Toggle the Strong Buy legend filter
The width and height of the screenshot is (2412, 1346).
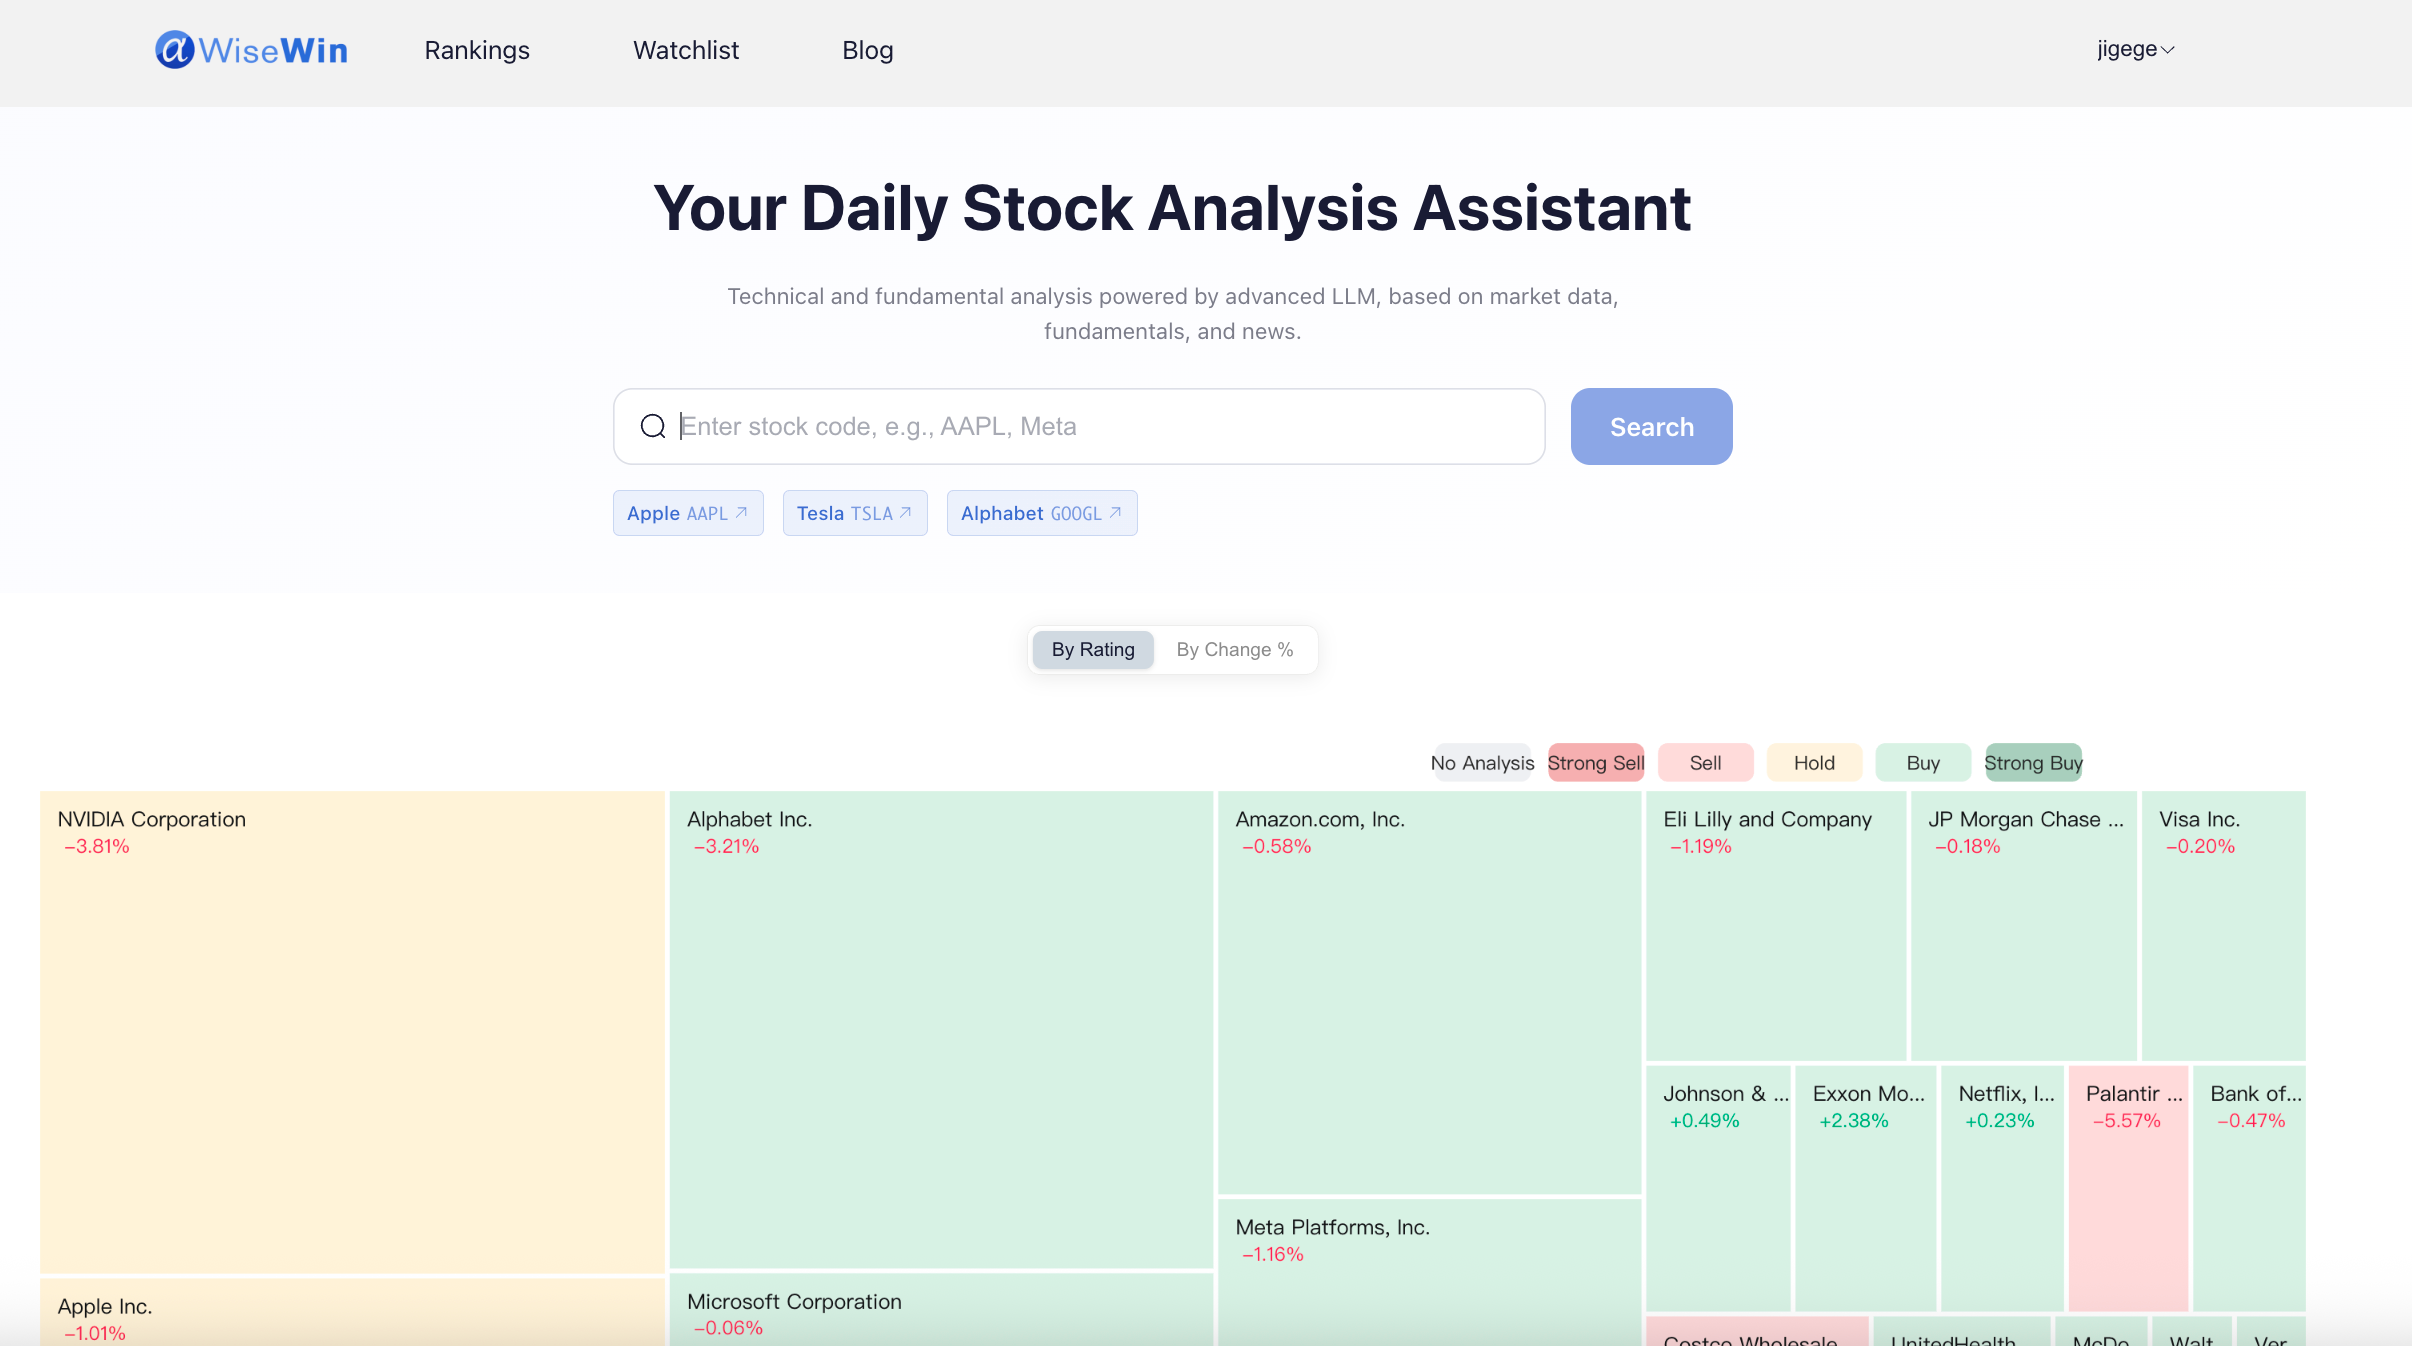point(2033,763)
